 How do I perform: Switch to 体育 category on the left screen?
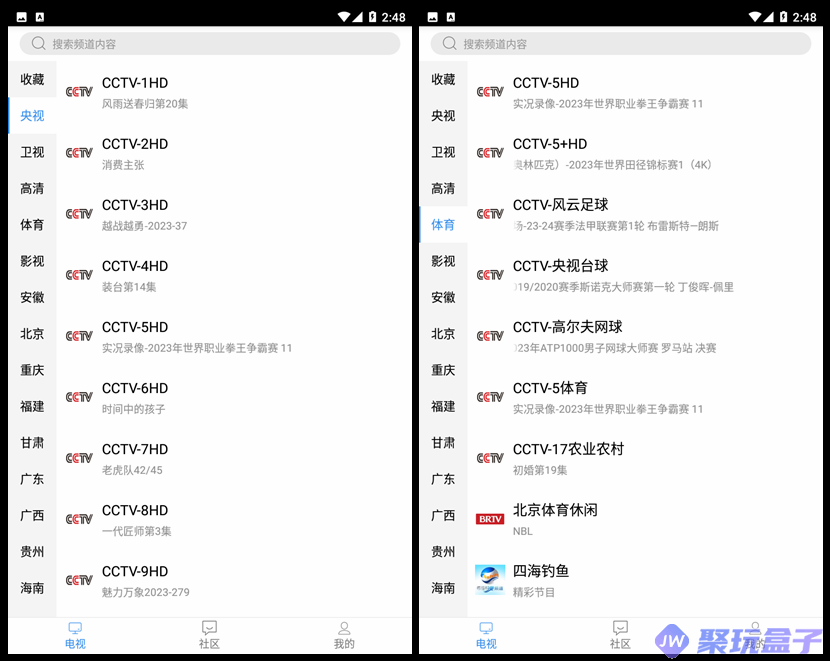point(32,225)
